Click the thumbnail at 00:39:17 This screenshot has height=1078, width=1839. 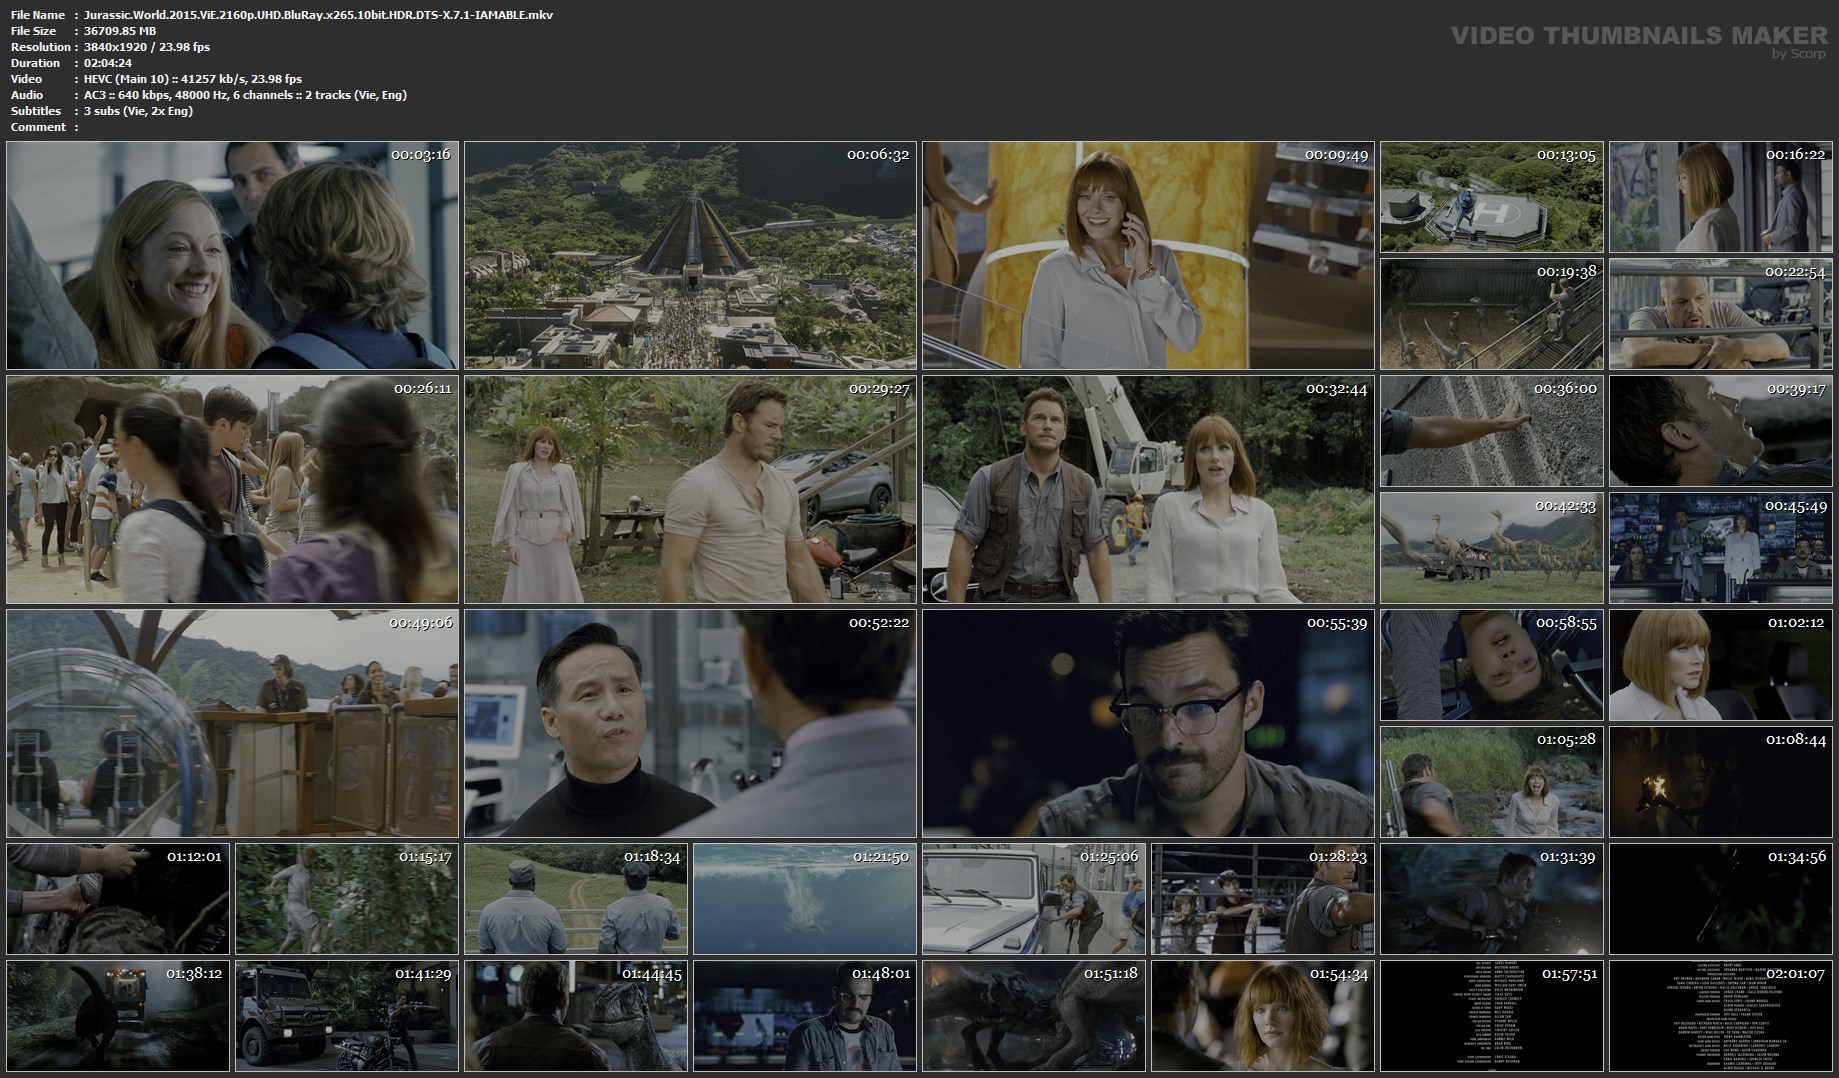tap(1721, 431)
